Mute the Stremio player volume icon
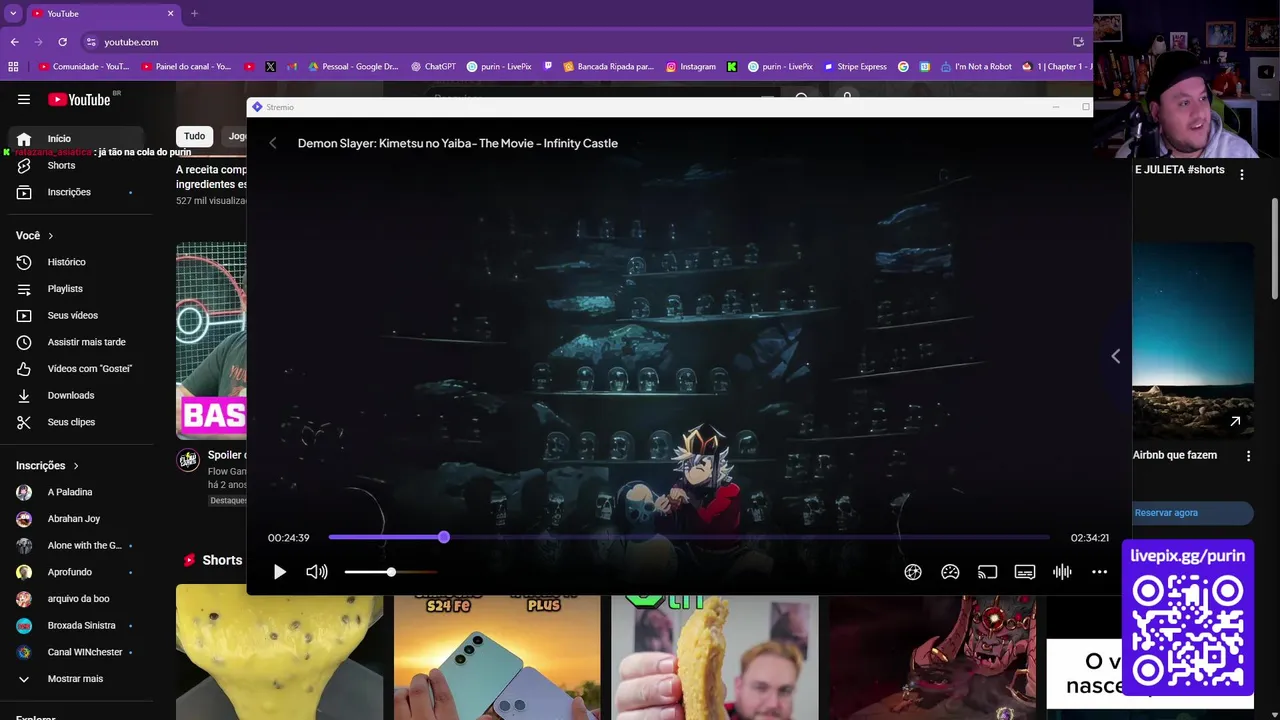Viewport: 1280px width, 720px height. pyautogui.click(x=317, y=572)
